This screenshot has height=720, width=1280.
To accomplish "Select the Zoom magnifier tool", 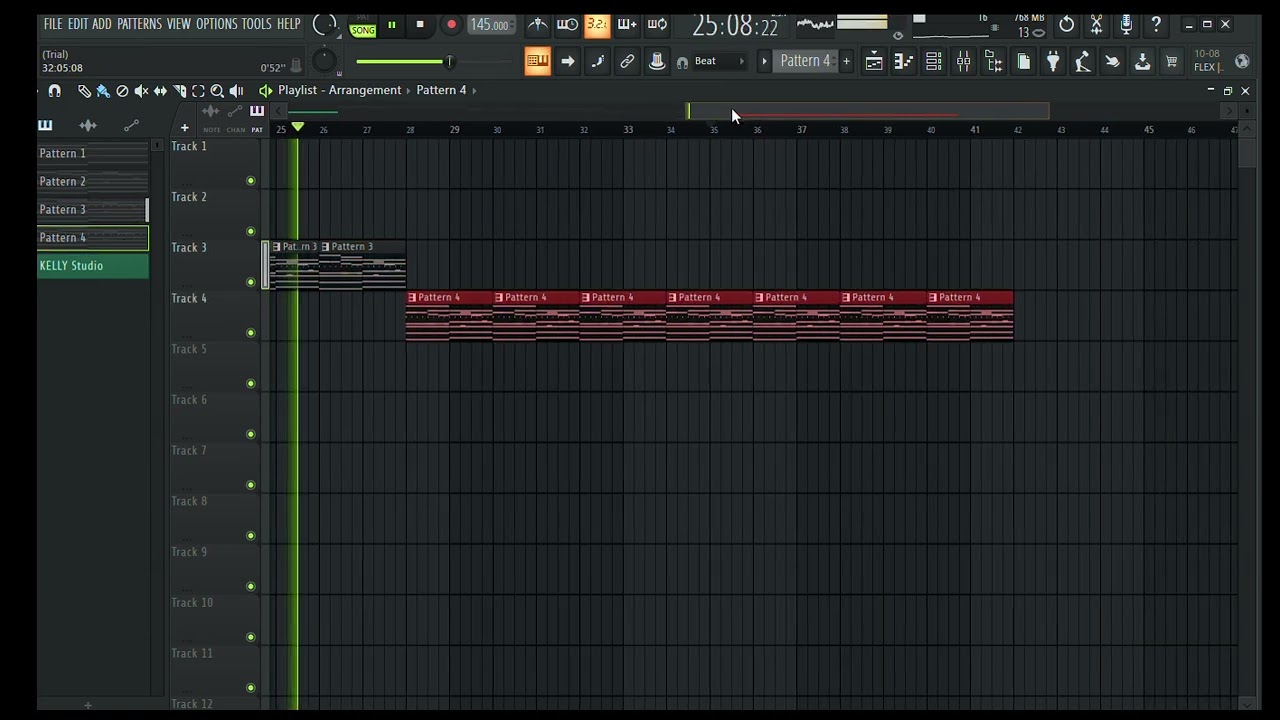I will click(217, 91).
